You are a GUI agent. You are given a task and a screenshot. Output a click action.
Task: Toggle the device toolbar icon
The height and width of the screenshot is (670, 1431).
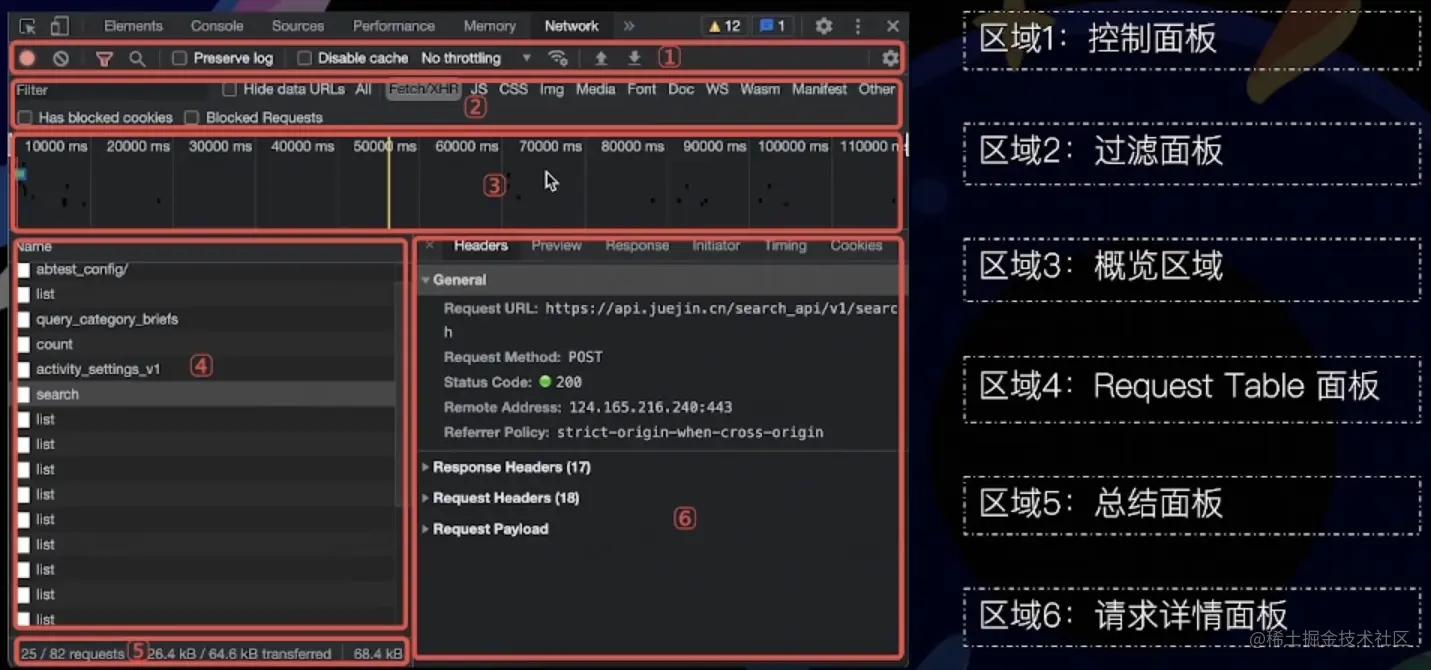[59, 26]
